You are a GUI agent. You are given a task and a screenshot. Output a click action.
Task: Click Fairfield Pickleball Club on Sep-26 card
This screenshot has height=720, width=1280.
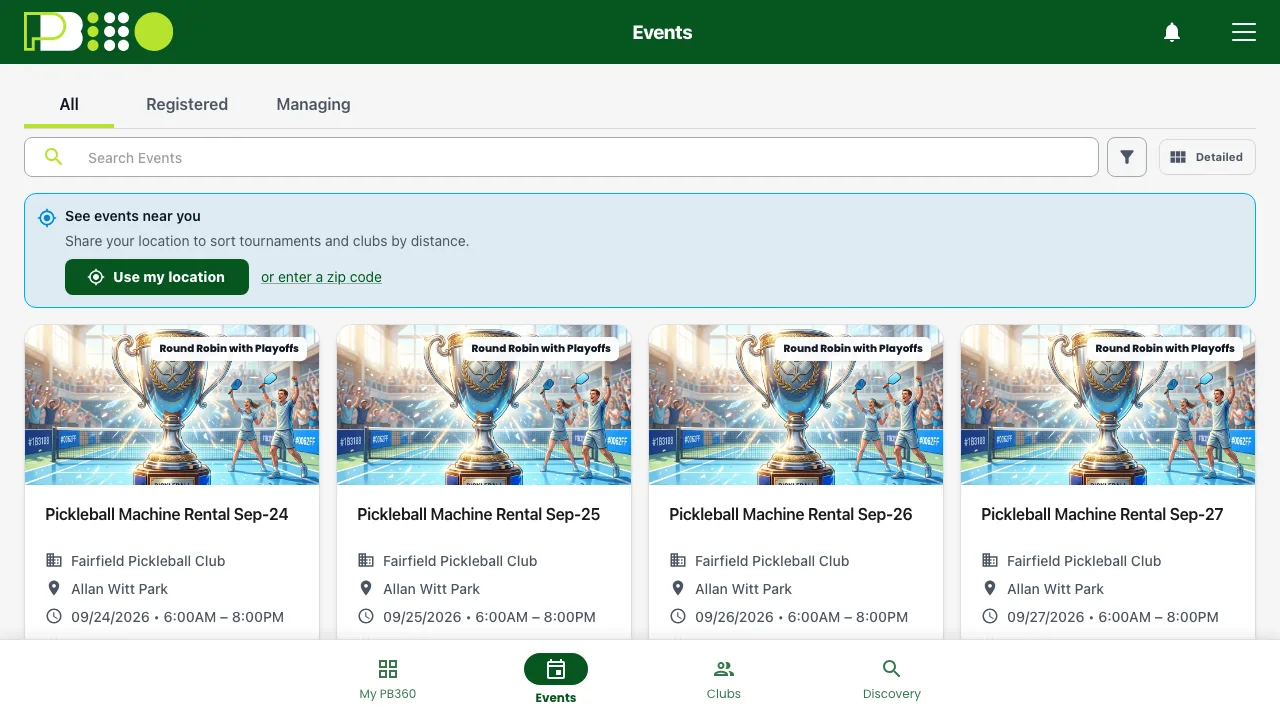(772, 561)
